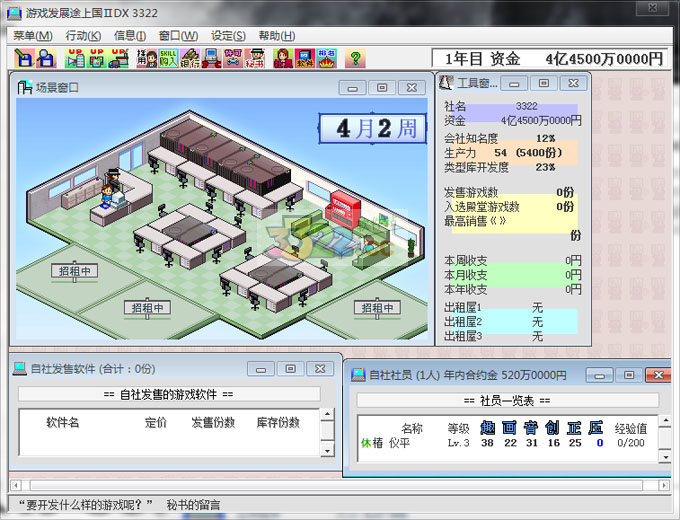The width and height of the screenshot is (680, 520).
Task: Open the 行动(K) menu
Action: coord(83,36)
